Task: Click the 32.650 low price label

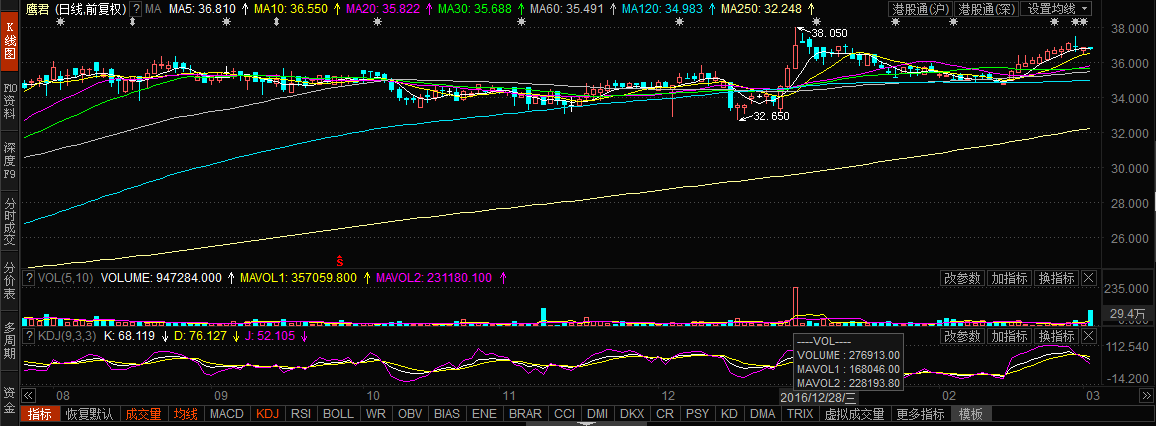Action: point(771,116)
